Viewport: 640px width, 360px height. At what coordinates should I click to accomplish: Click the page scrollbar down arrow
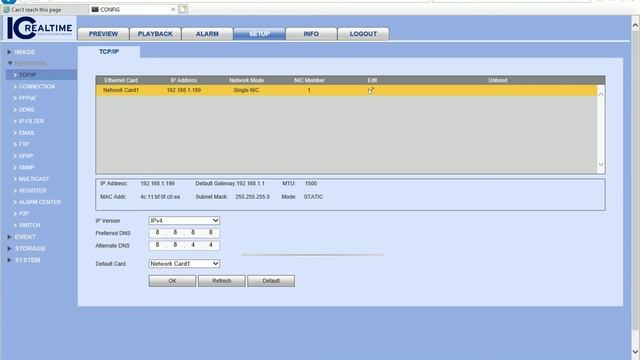pos(635,351)
